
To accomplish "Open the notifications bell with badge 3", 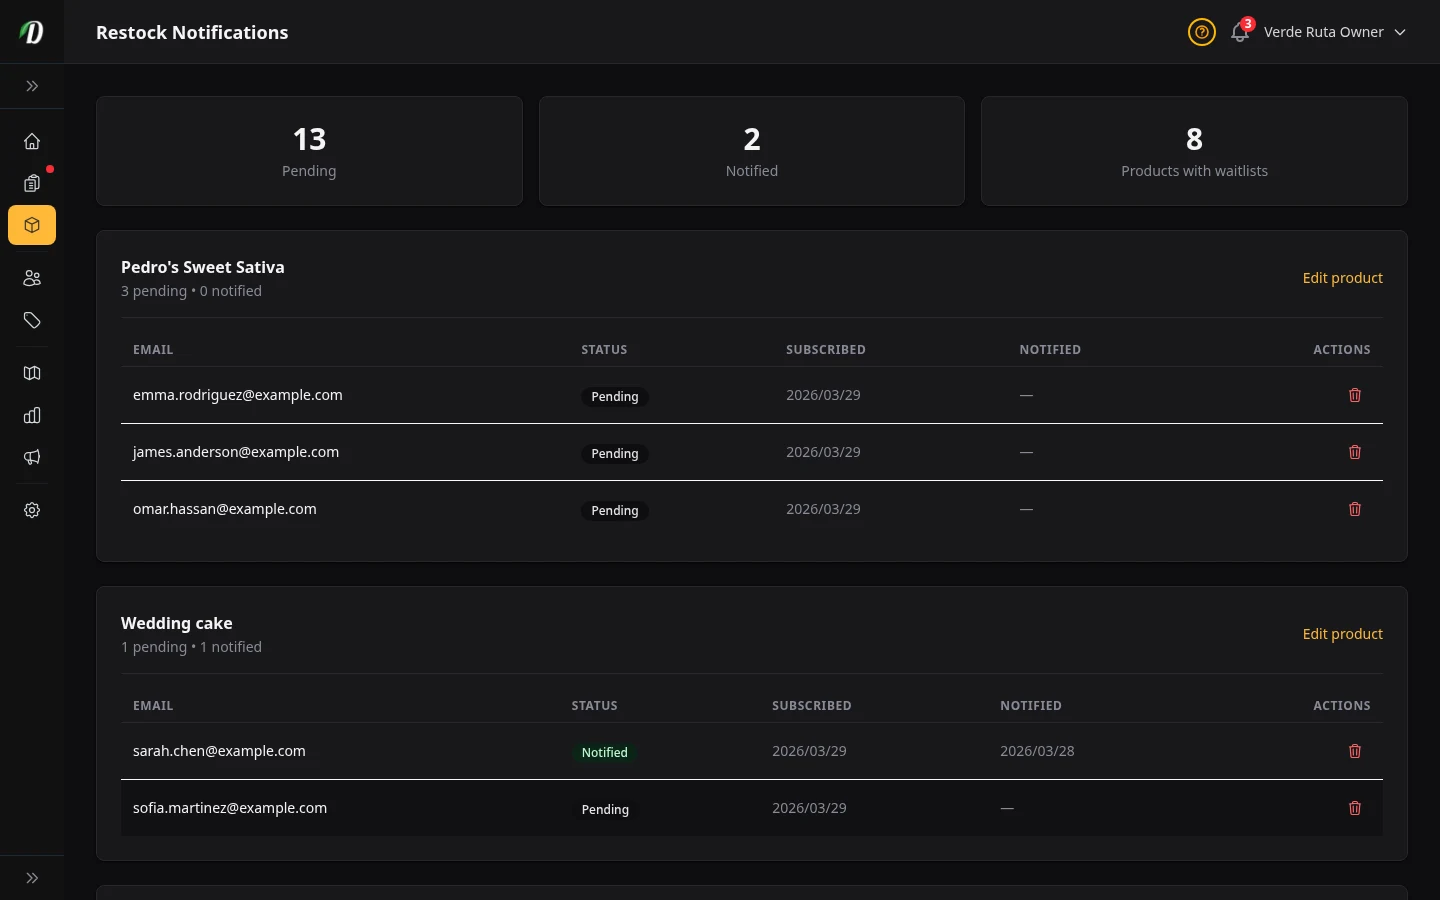I will [1239, 33].
